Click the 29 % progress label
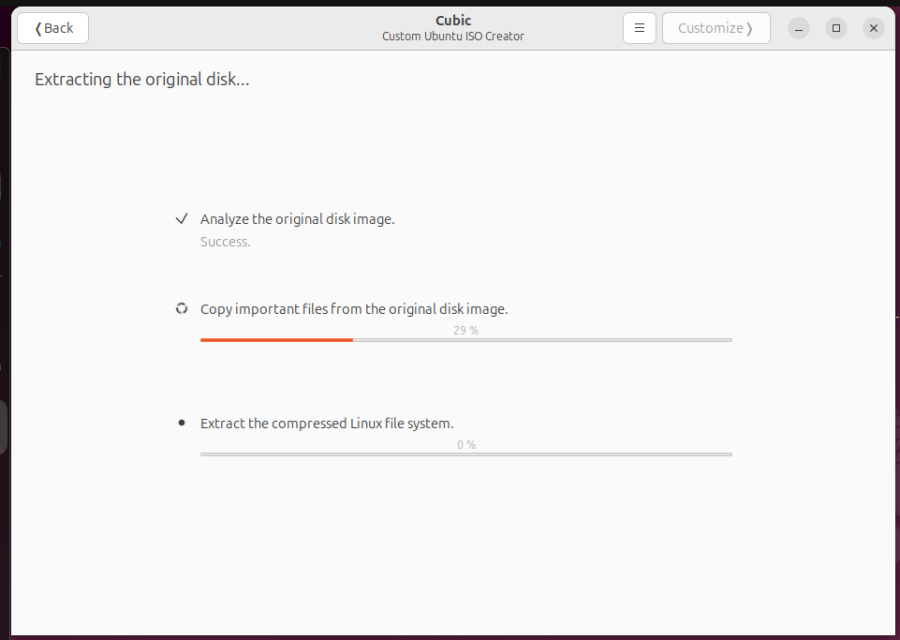This screenshot has width=900, height=640. click(x=466, y=331)
